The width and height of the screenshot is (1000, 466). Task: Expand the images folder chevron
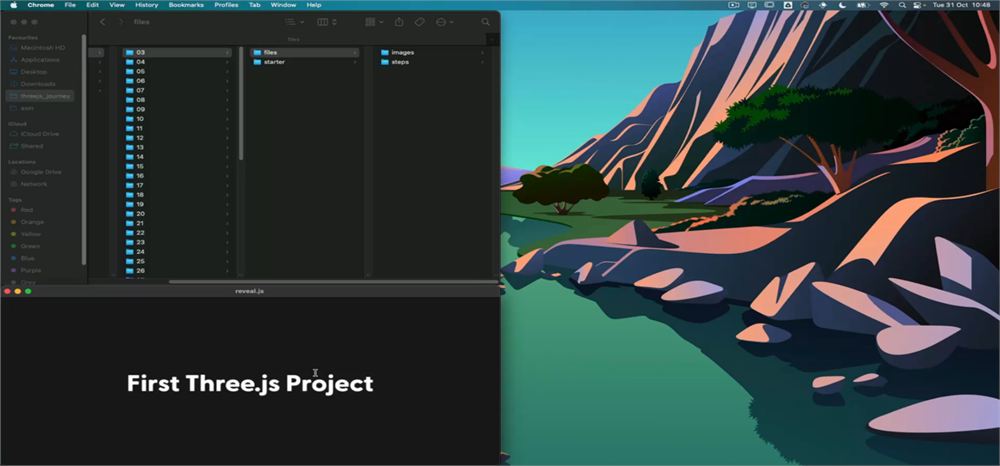(x=482, y=52)
